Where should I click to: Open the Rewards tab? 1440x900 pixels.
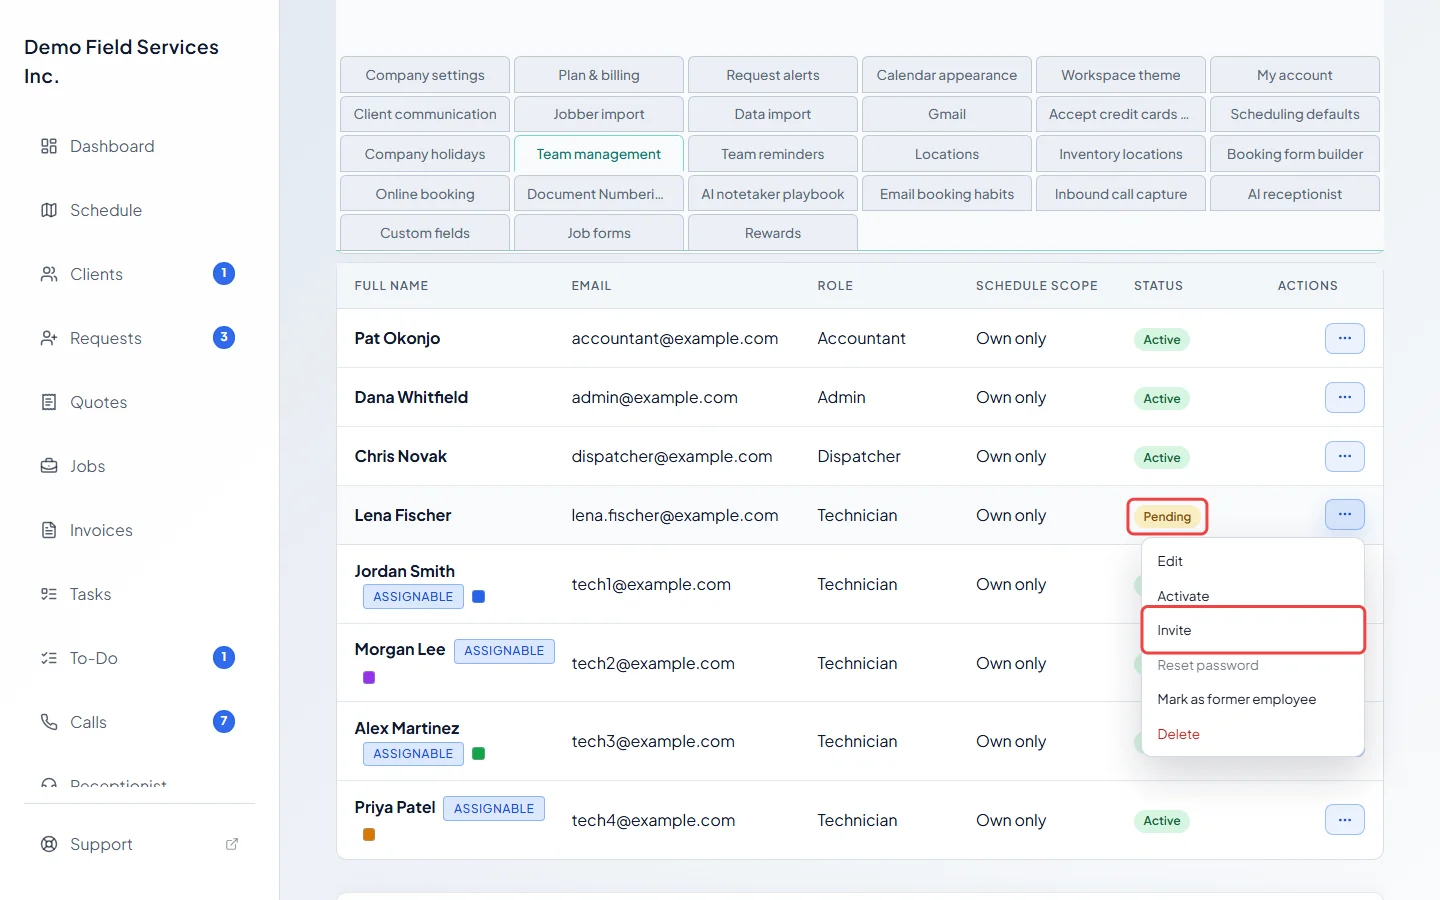tap(773, 233)
